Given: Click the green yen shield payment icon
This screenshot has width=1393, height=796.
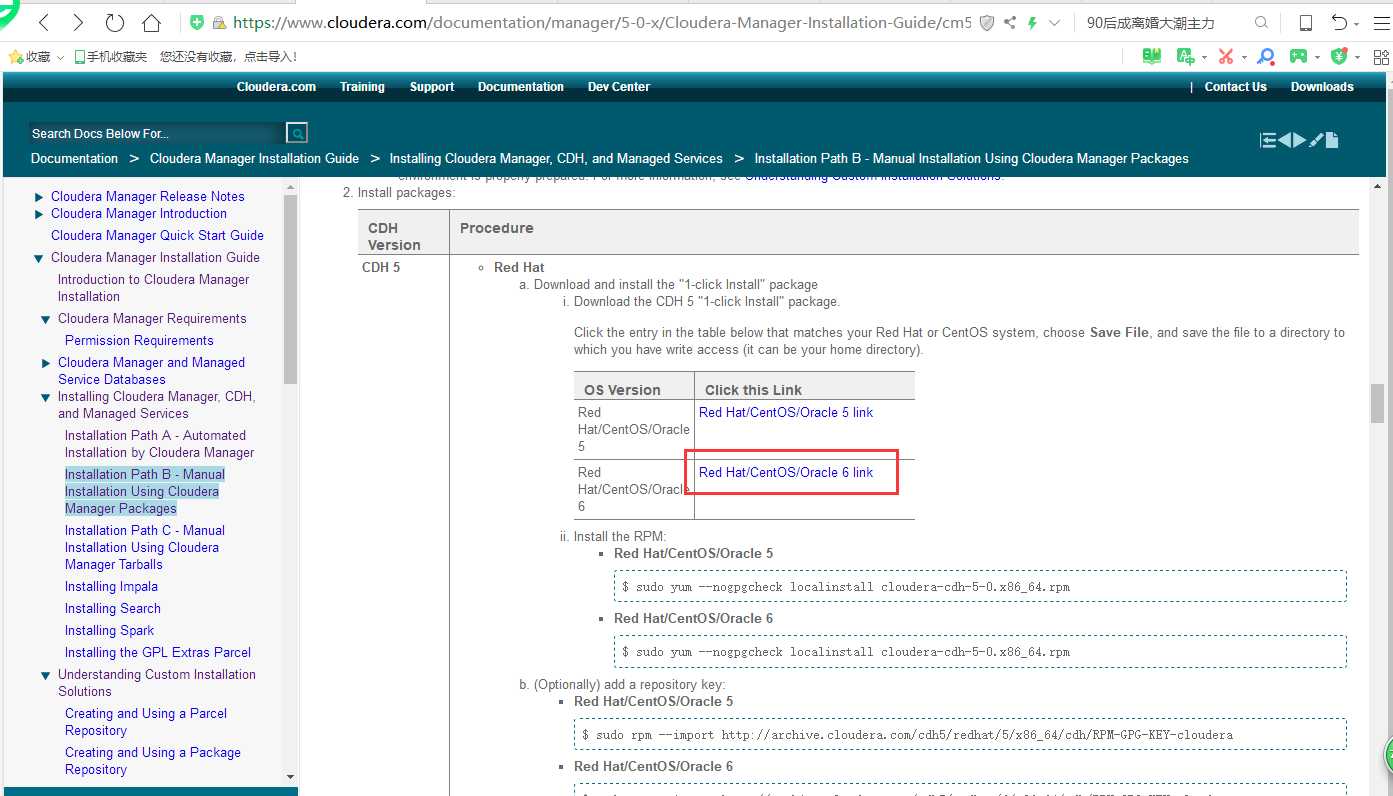Looking at the screenshot, I should coord(1341,57).
